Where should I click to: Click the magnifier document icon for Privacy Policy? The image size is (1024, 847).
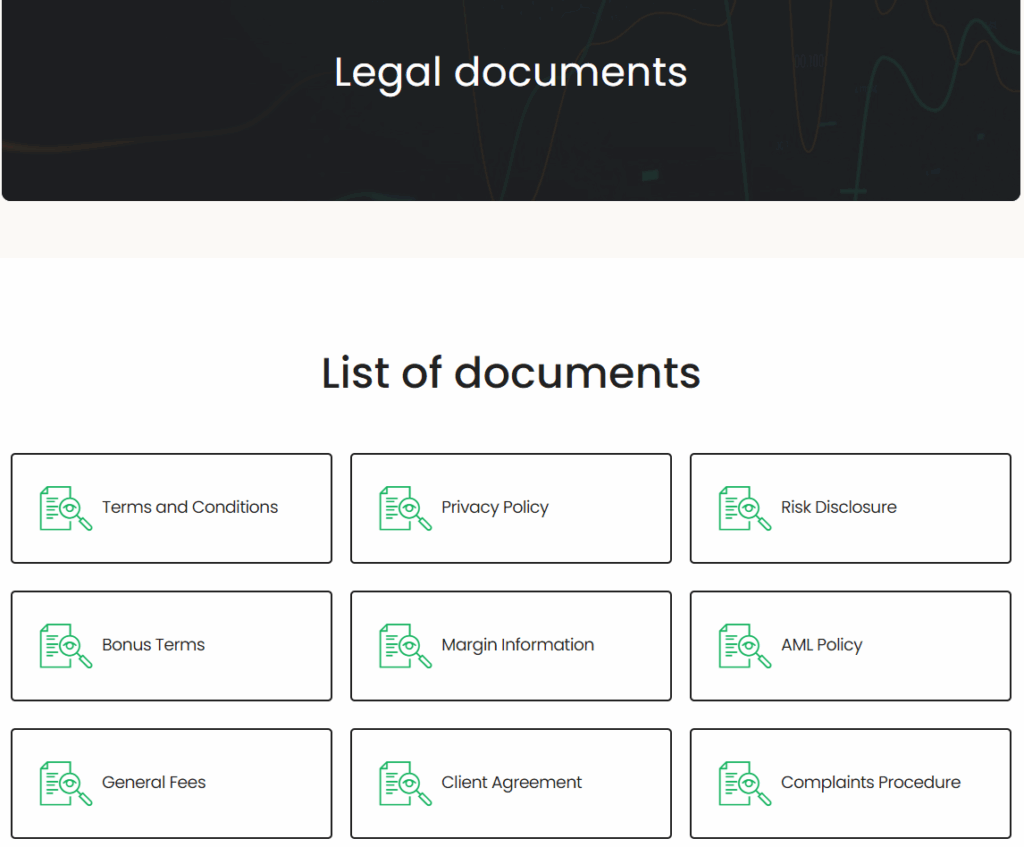tap(405, 508)
